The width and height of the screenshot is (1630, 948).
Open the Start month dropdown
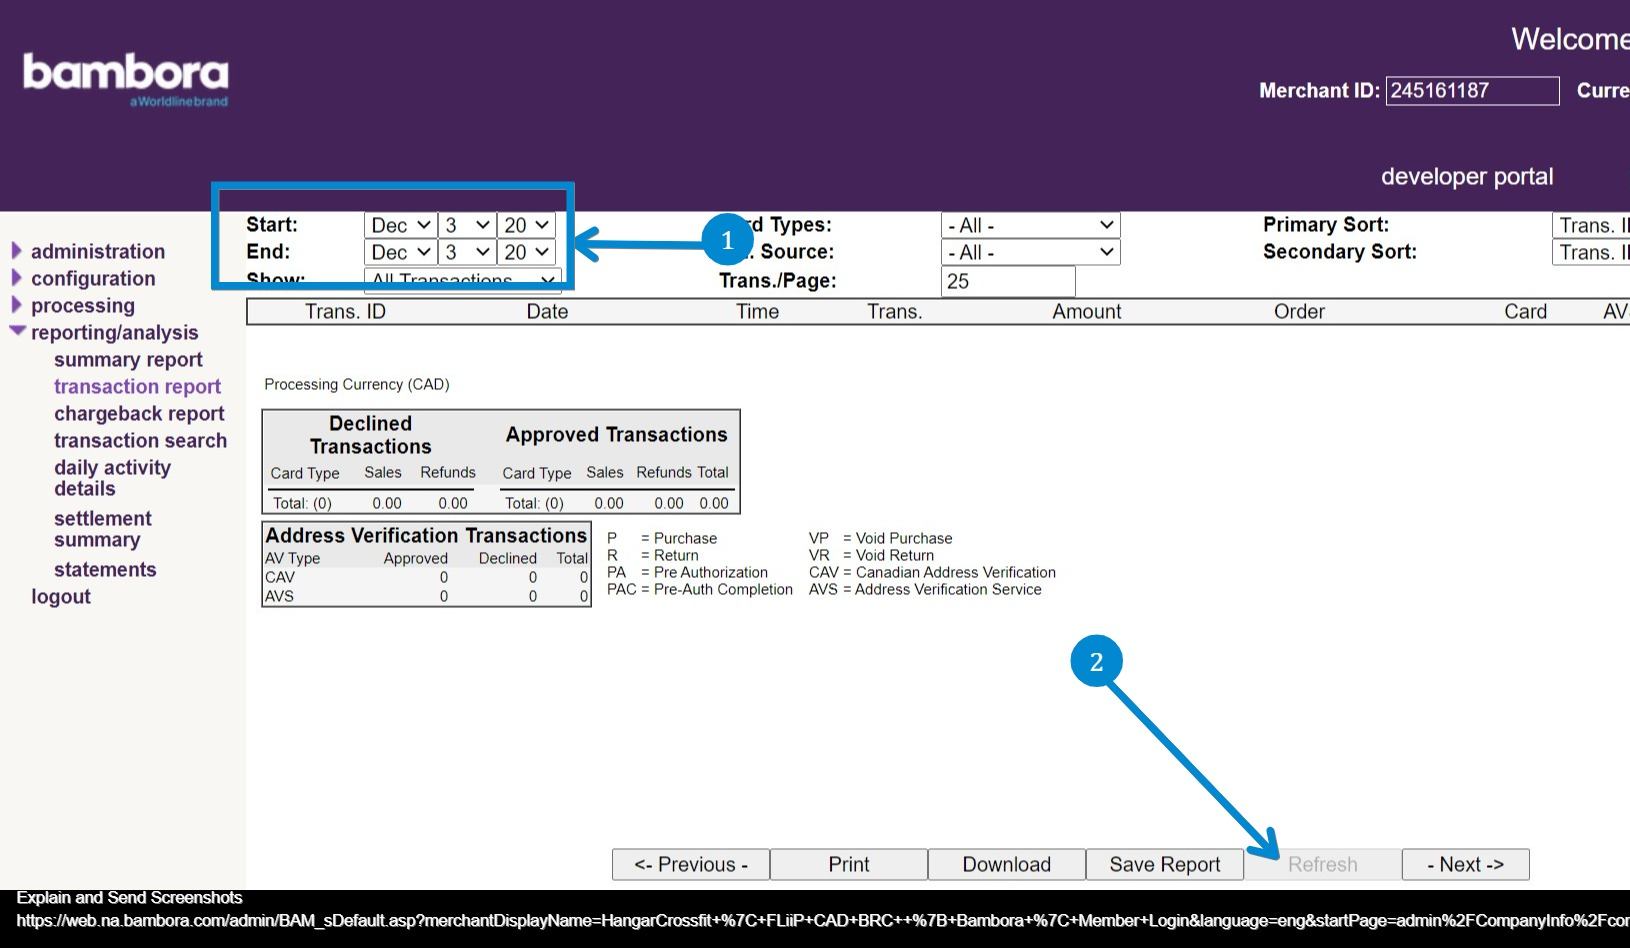tap(400, 226)
